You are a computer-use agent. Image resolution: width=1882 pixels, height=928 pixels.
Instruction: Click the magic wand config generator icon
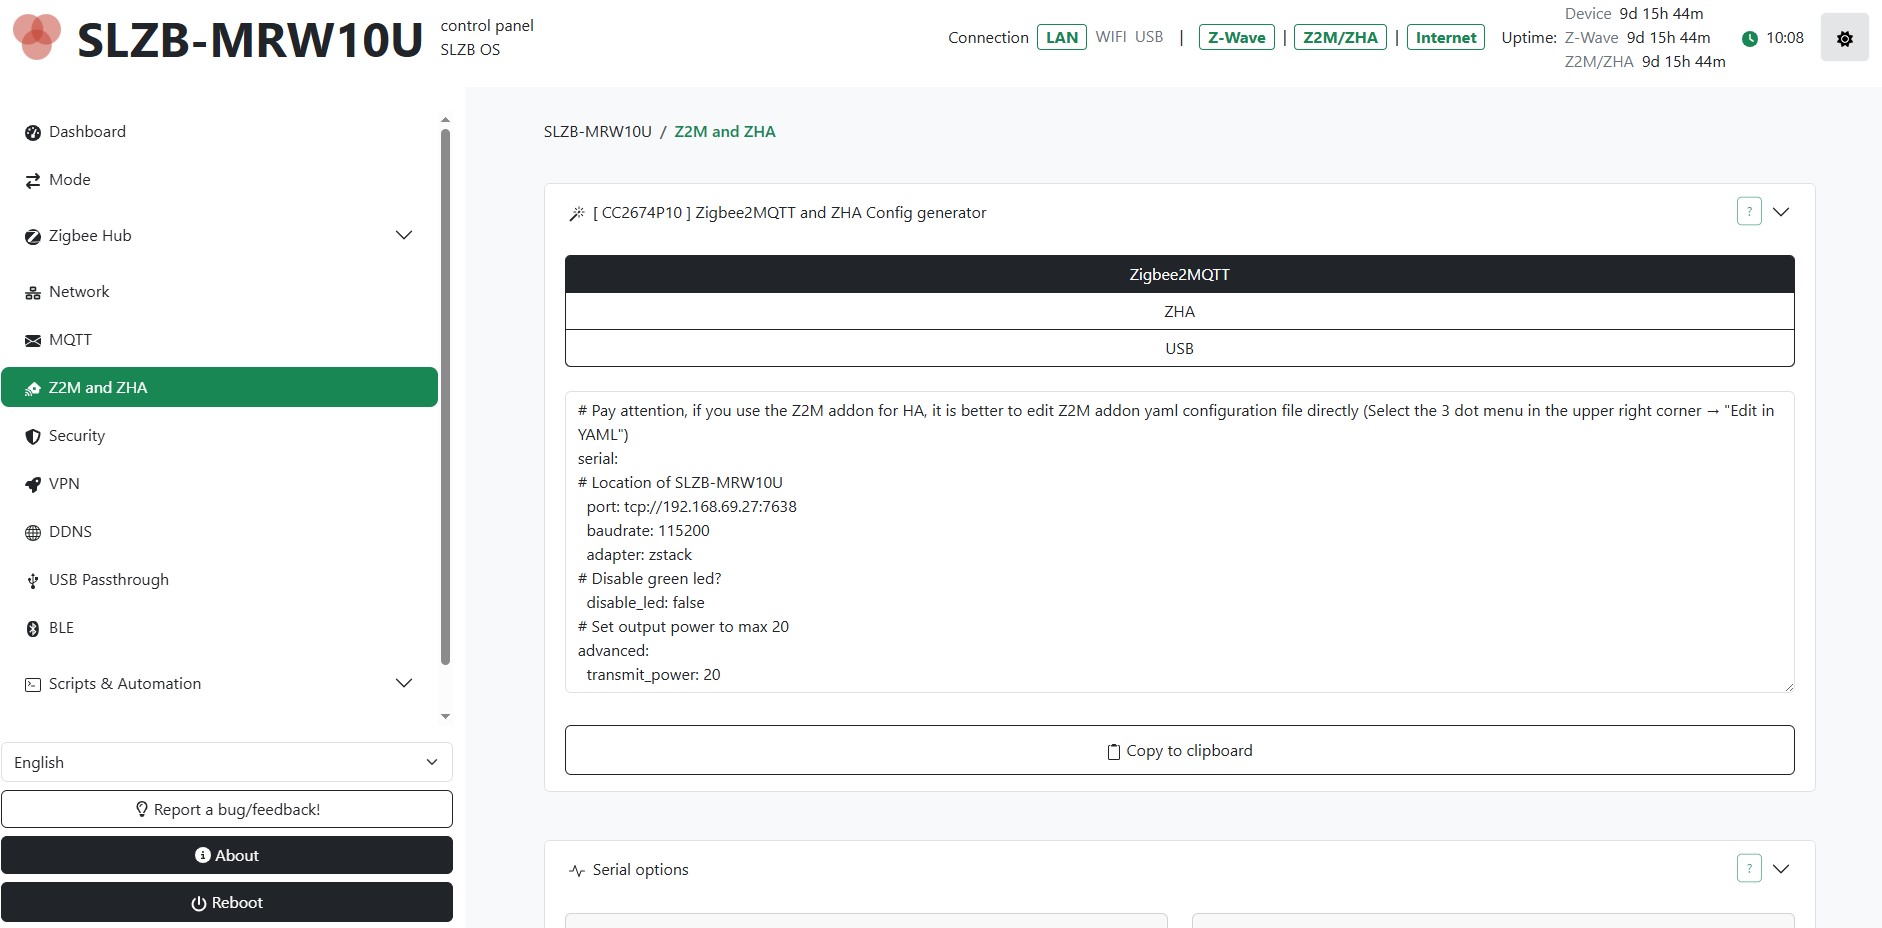577,213
